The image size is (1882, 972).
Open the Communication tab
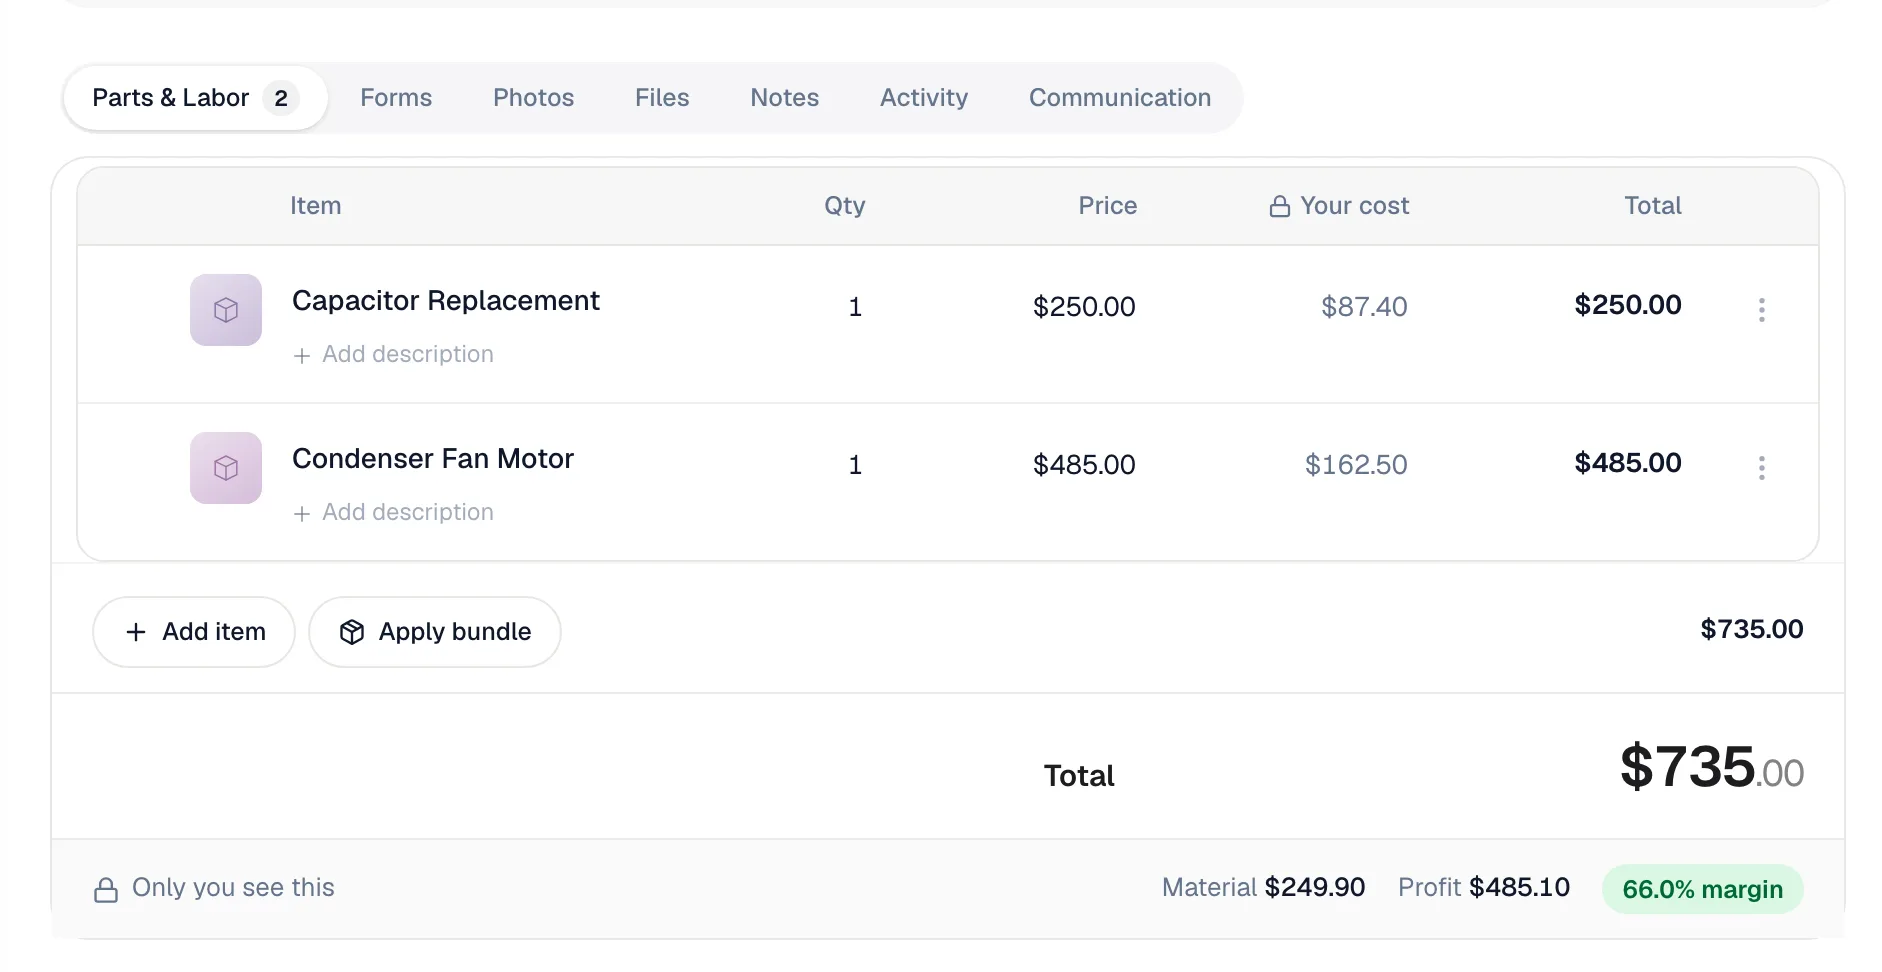1120,98
